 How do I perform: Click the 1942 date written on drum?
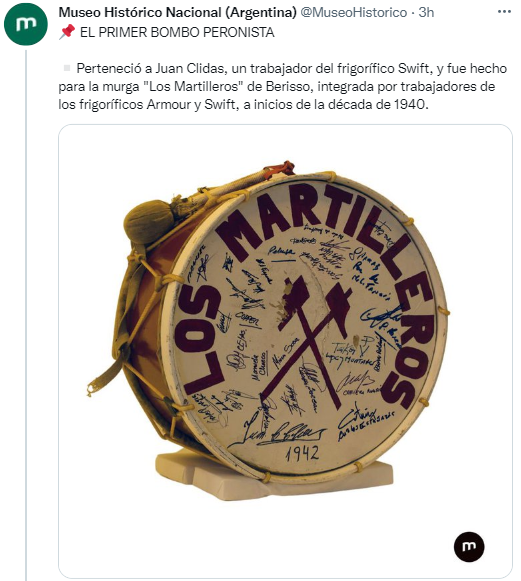tap(302, 452)
